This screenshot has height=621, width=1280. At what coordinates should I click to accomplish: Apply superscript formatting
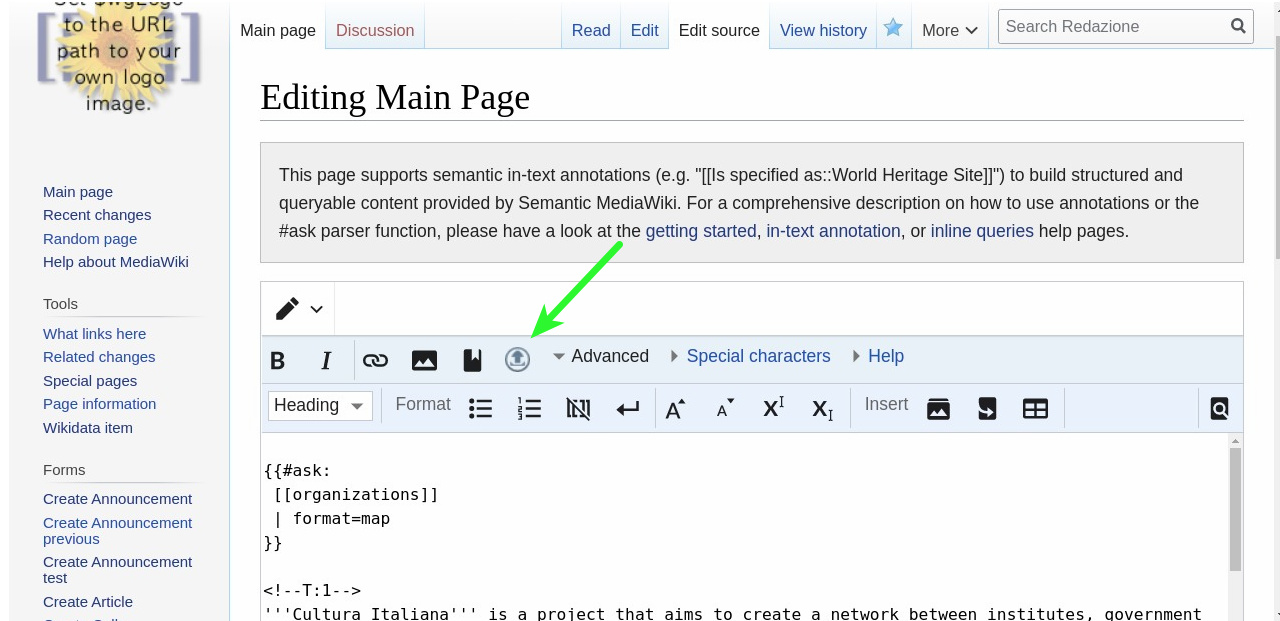coord(773,408)
